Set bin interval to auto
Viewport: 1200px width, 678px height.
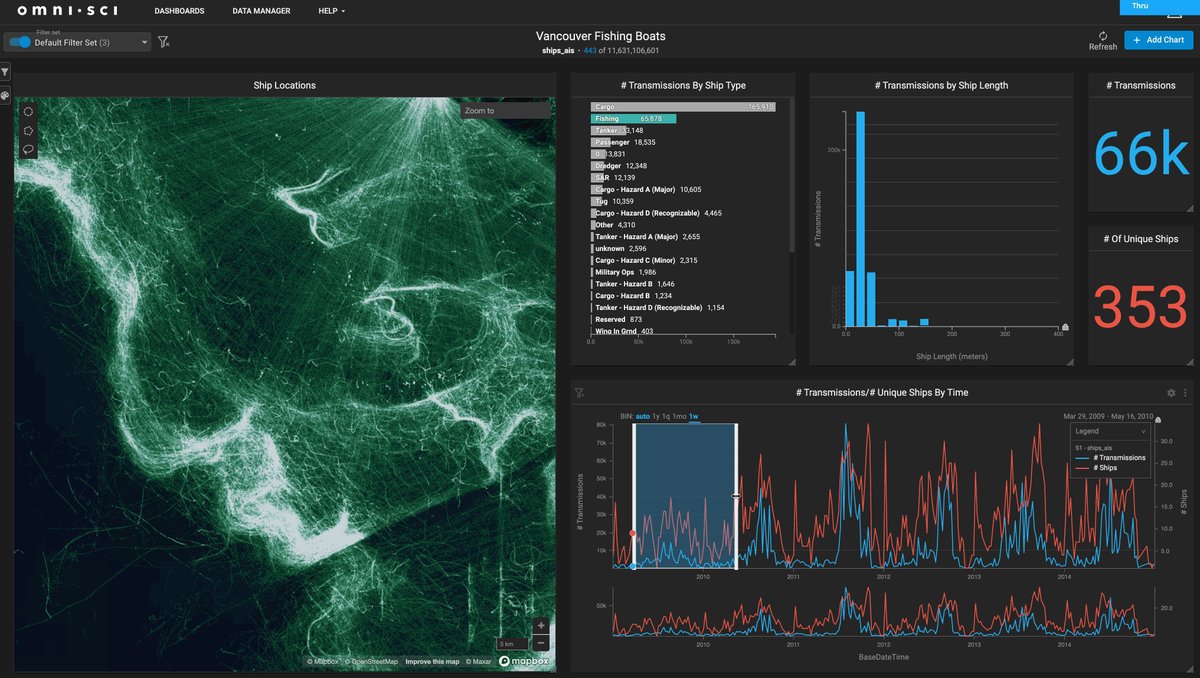[642, 416]
